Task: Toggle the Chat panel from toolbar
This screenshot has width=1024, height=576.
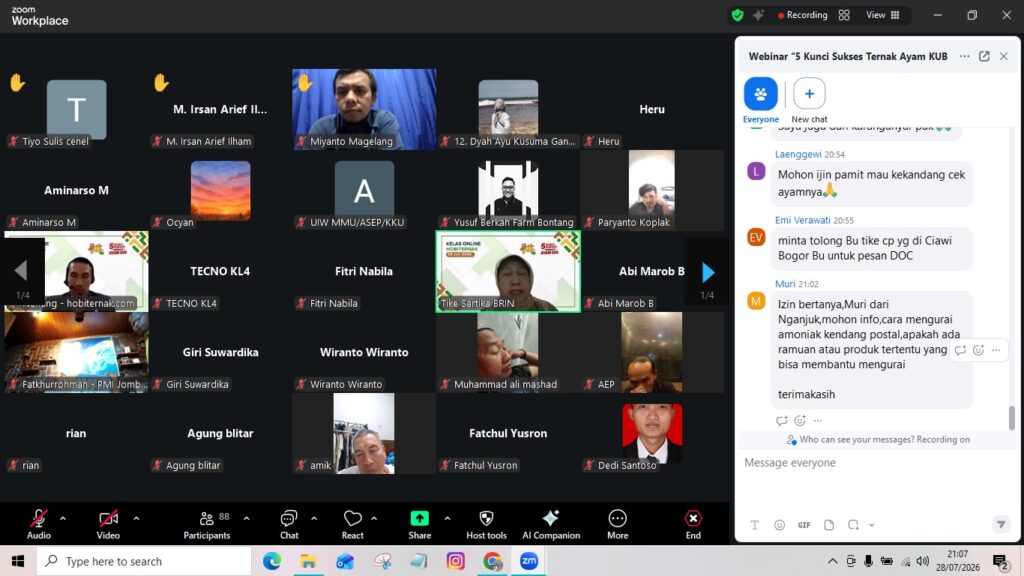Action: tap(289, 525)
